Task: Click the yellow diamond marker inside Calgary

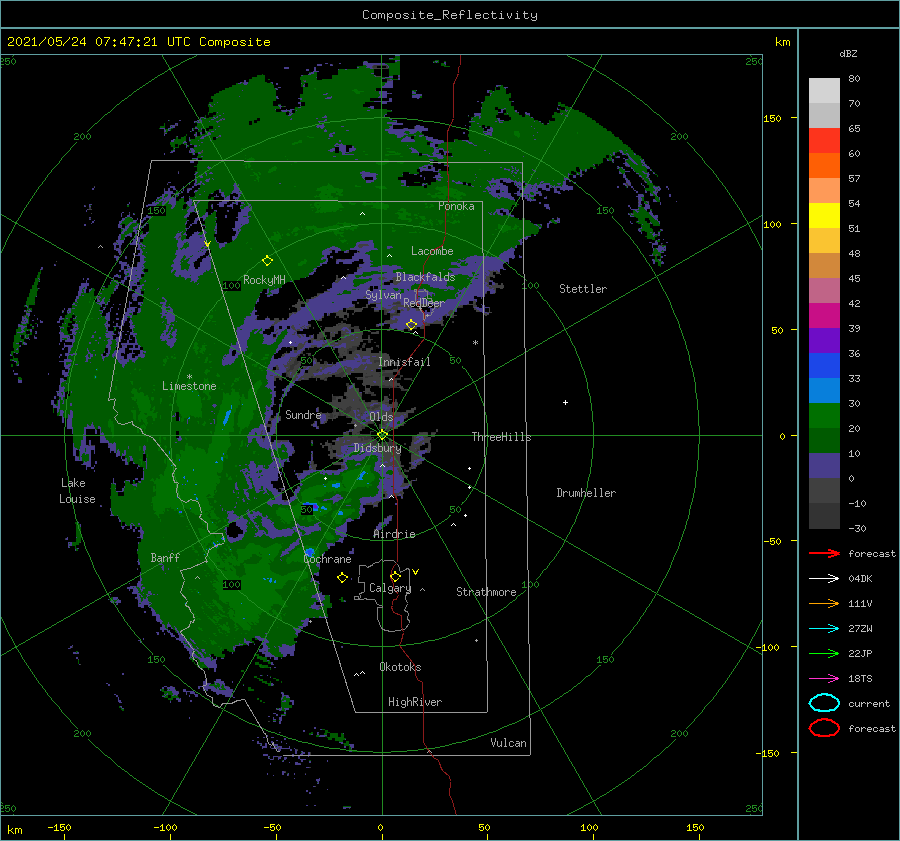Action: point(395,576)
